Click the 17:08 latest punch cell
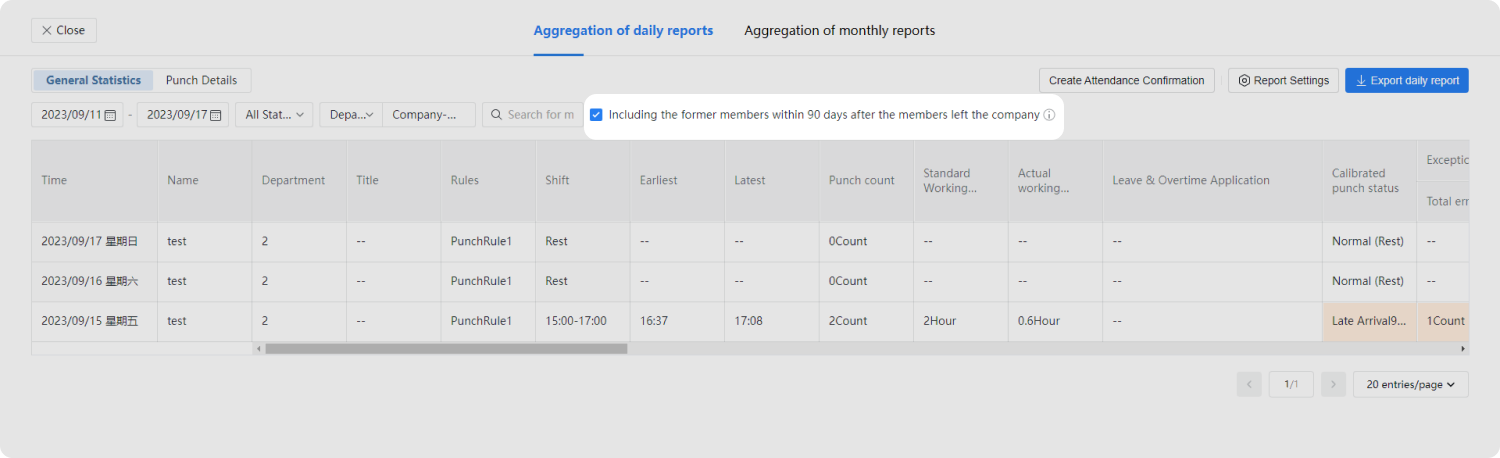Screen dimensions: 1500x458 771,322
